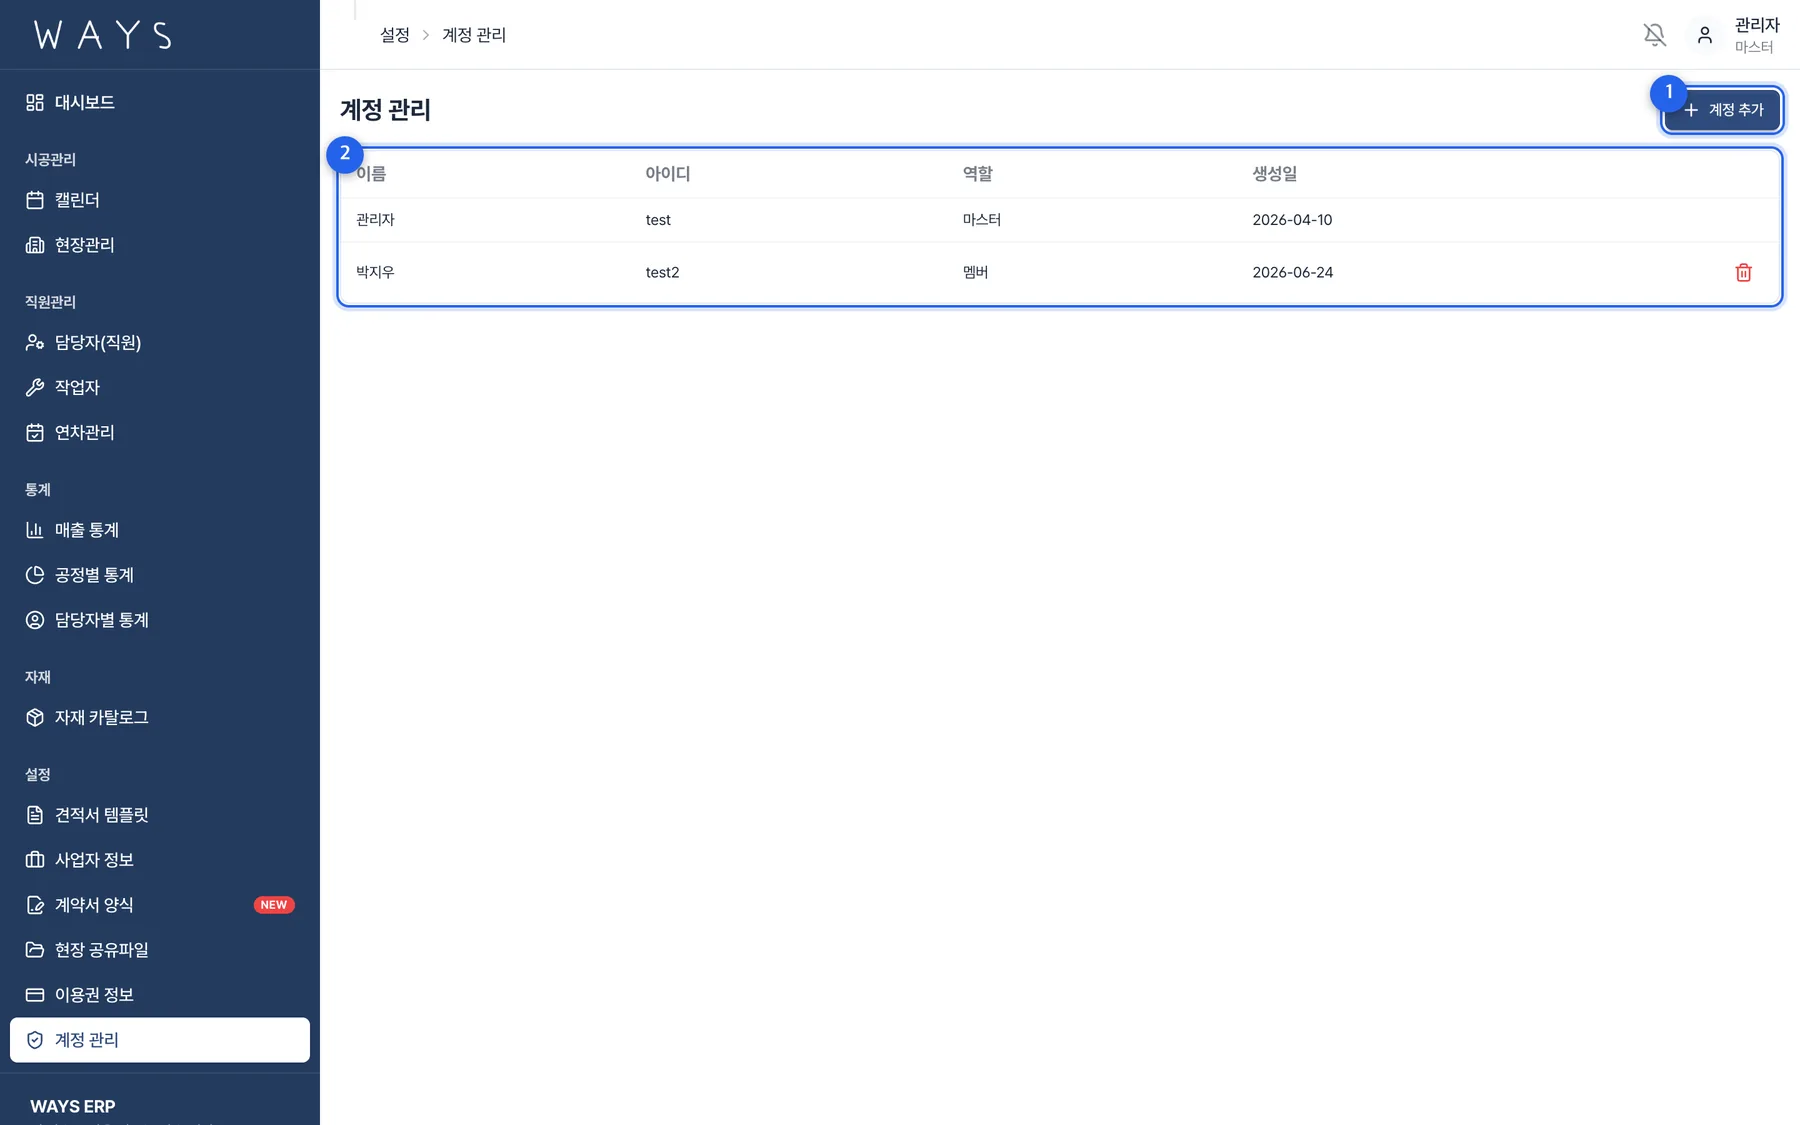This screenshot has width=1800, height=1125.
Task: Click the 2026-06-24 creation date
Action: tap(1292, 272)
